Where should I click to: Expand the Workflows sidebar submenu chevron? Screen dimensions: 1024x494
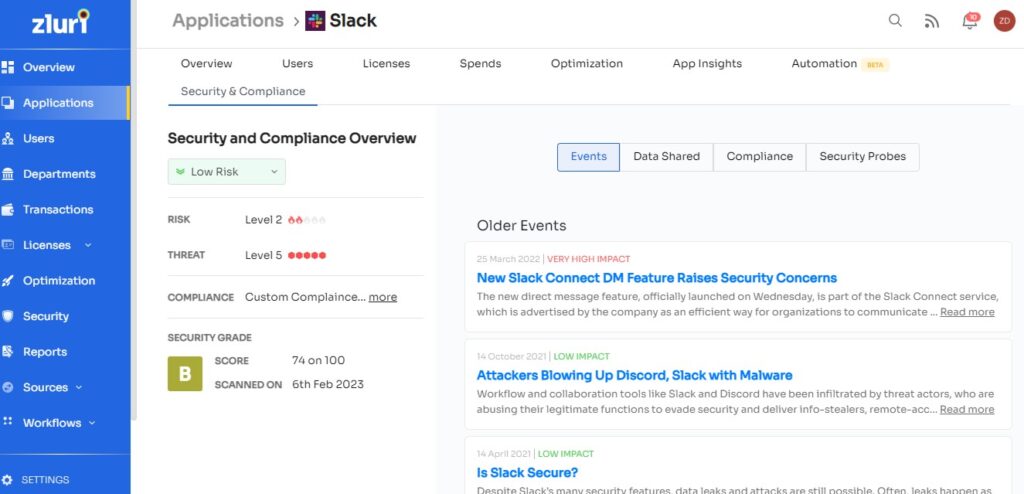[92, 423]
